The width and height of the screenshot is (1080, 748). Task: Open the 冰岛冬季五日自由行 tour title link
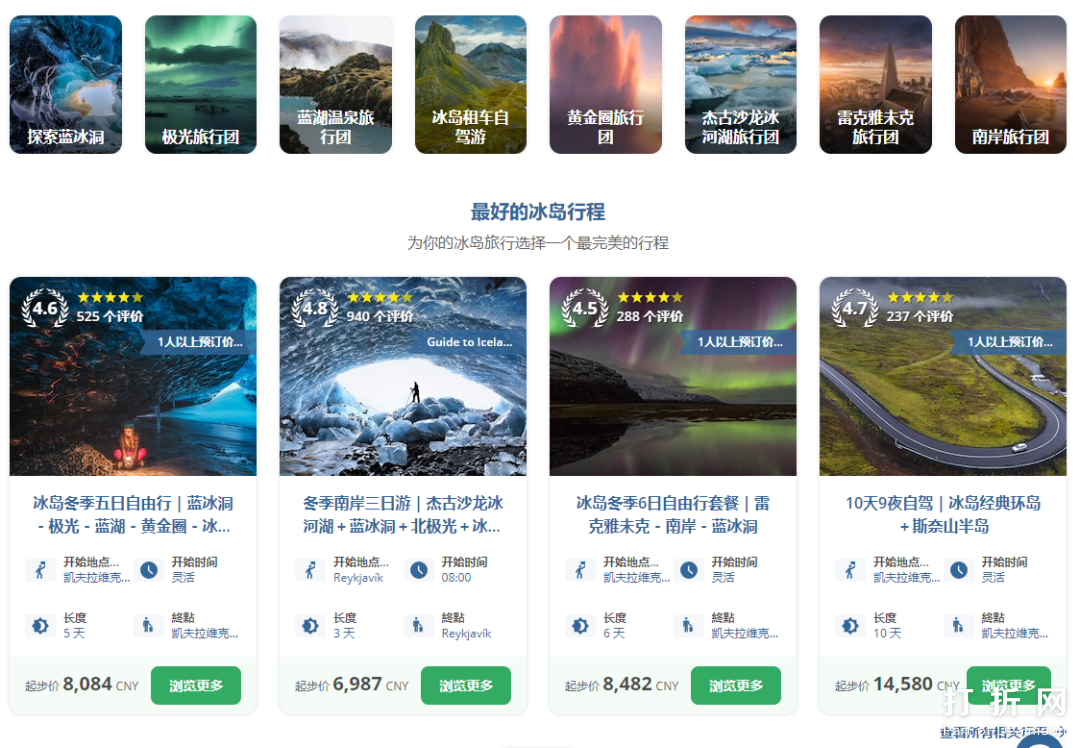133,515
